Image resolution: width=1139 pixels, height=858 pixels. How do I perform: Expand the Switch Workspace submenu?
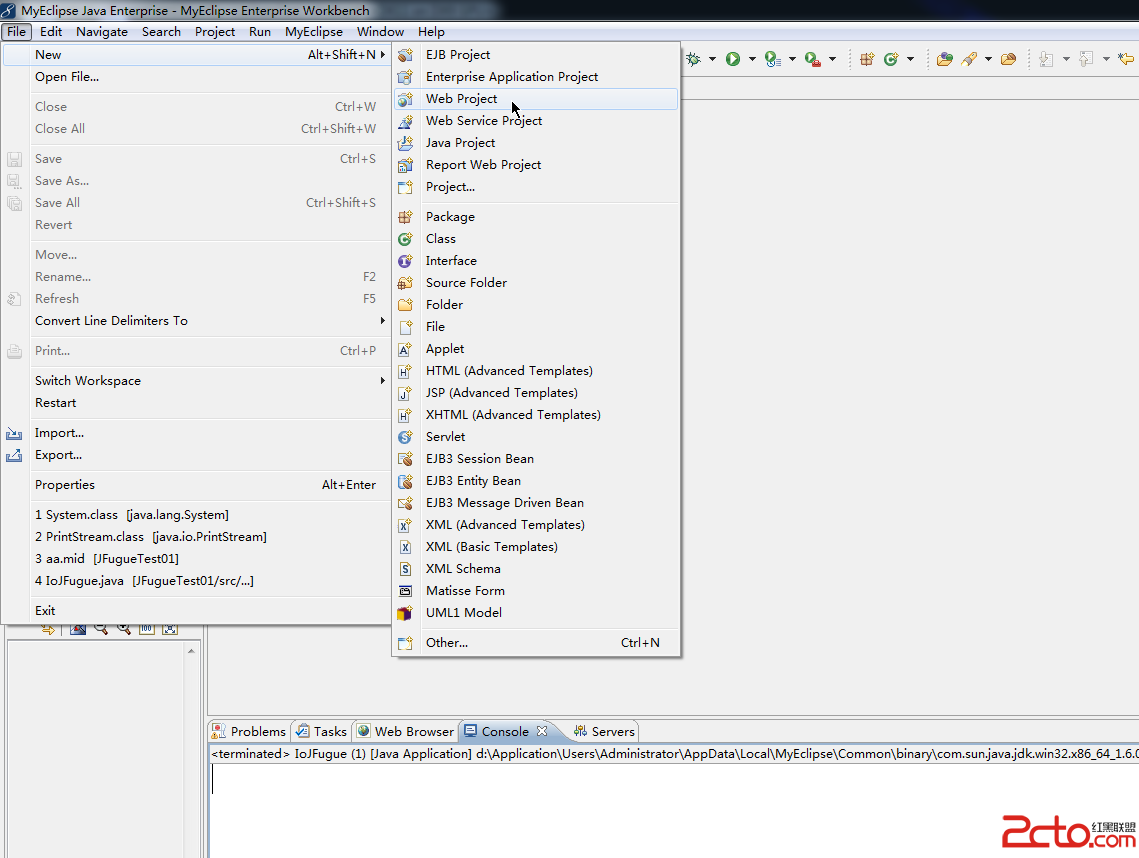(x=196, y=381)
